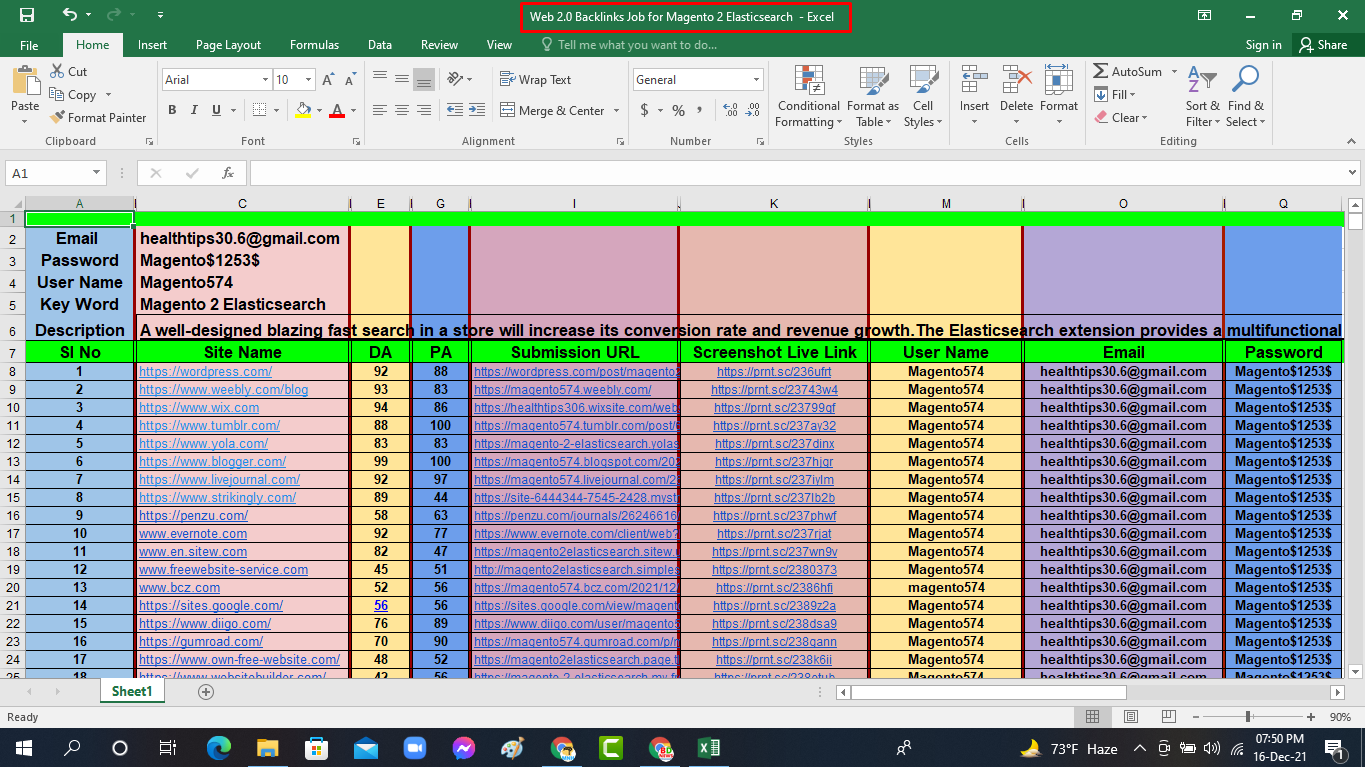1365x767 pixels.
Task: Click the Share button
Action: 1322,45
